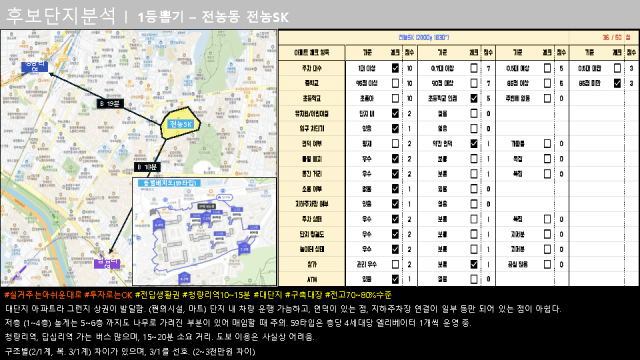The width and height of the screenshot is (640, 360).
Task: Check 지저분 box in 단지 청결도 row
Action: pos(547,234)
